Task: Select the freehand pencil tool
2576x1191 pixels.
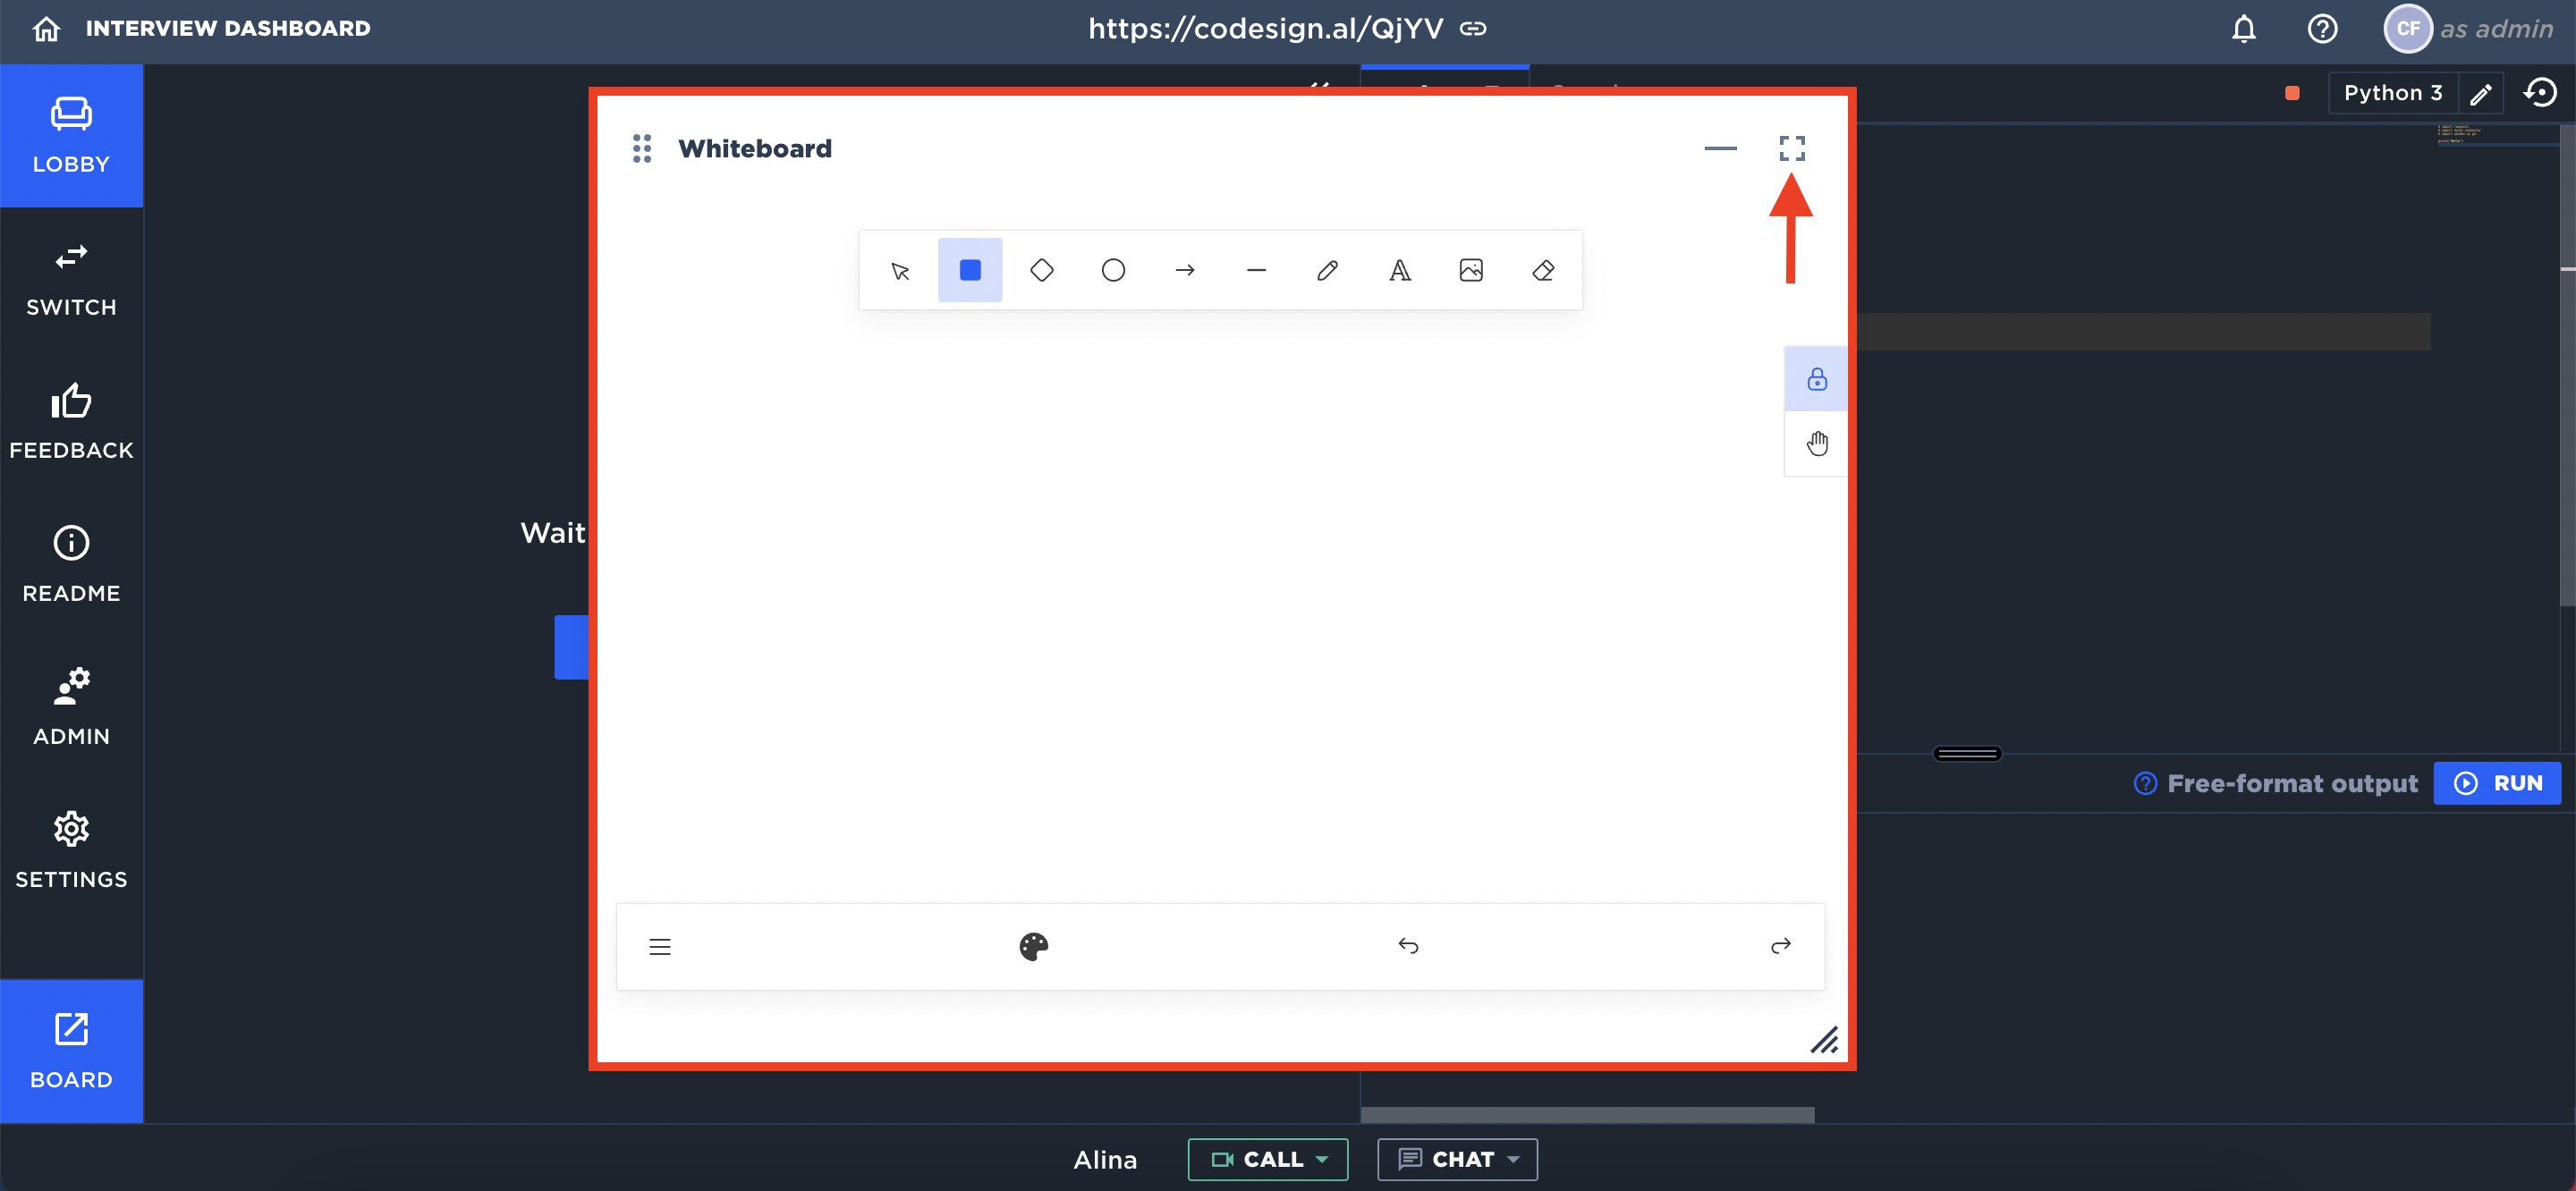Action: click(1327, 270)
